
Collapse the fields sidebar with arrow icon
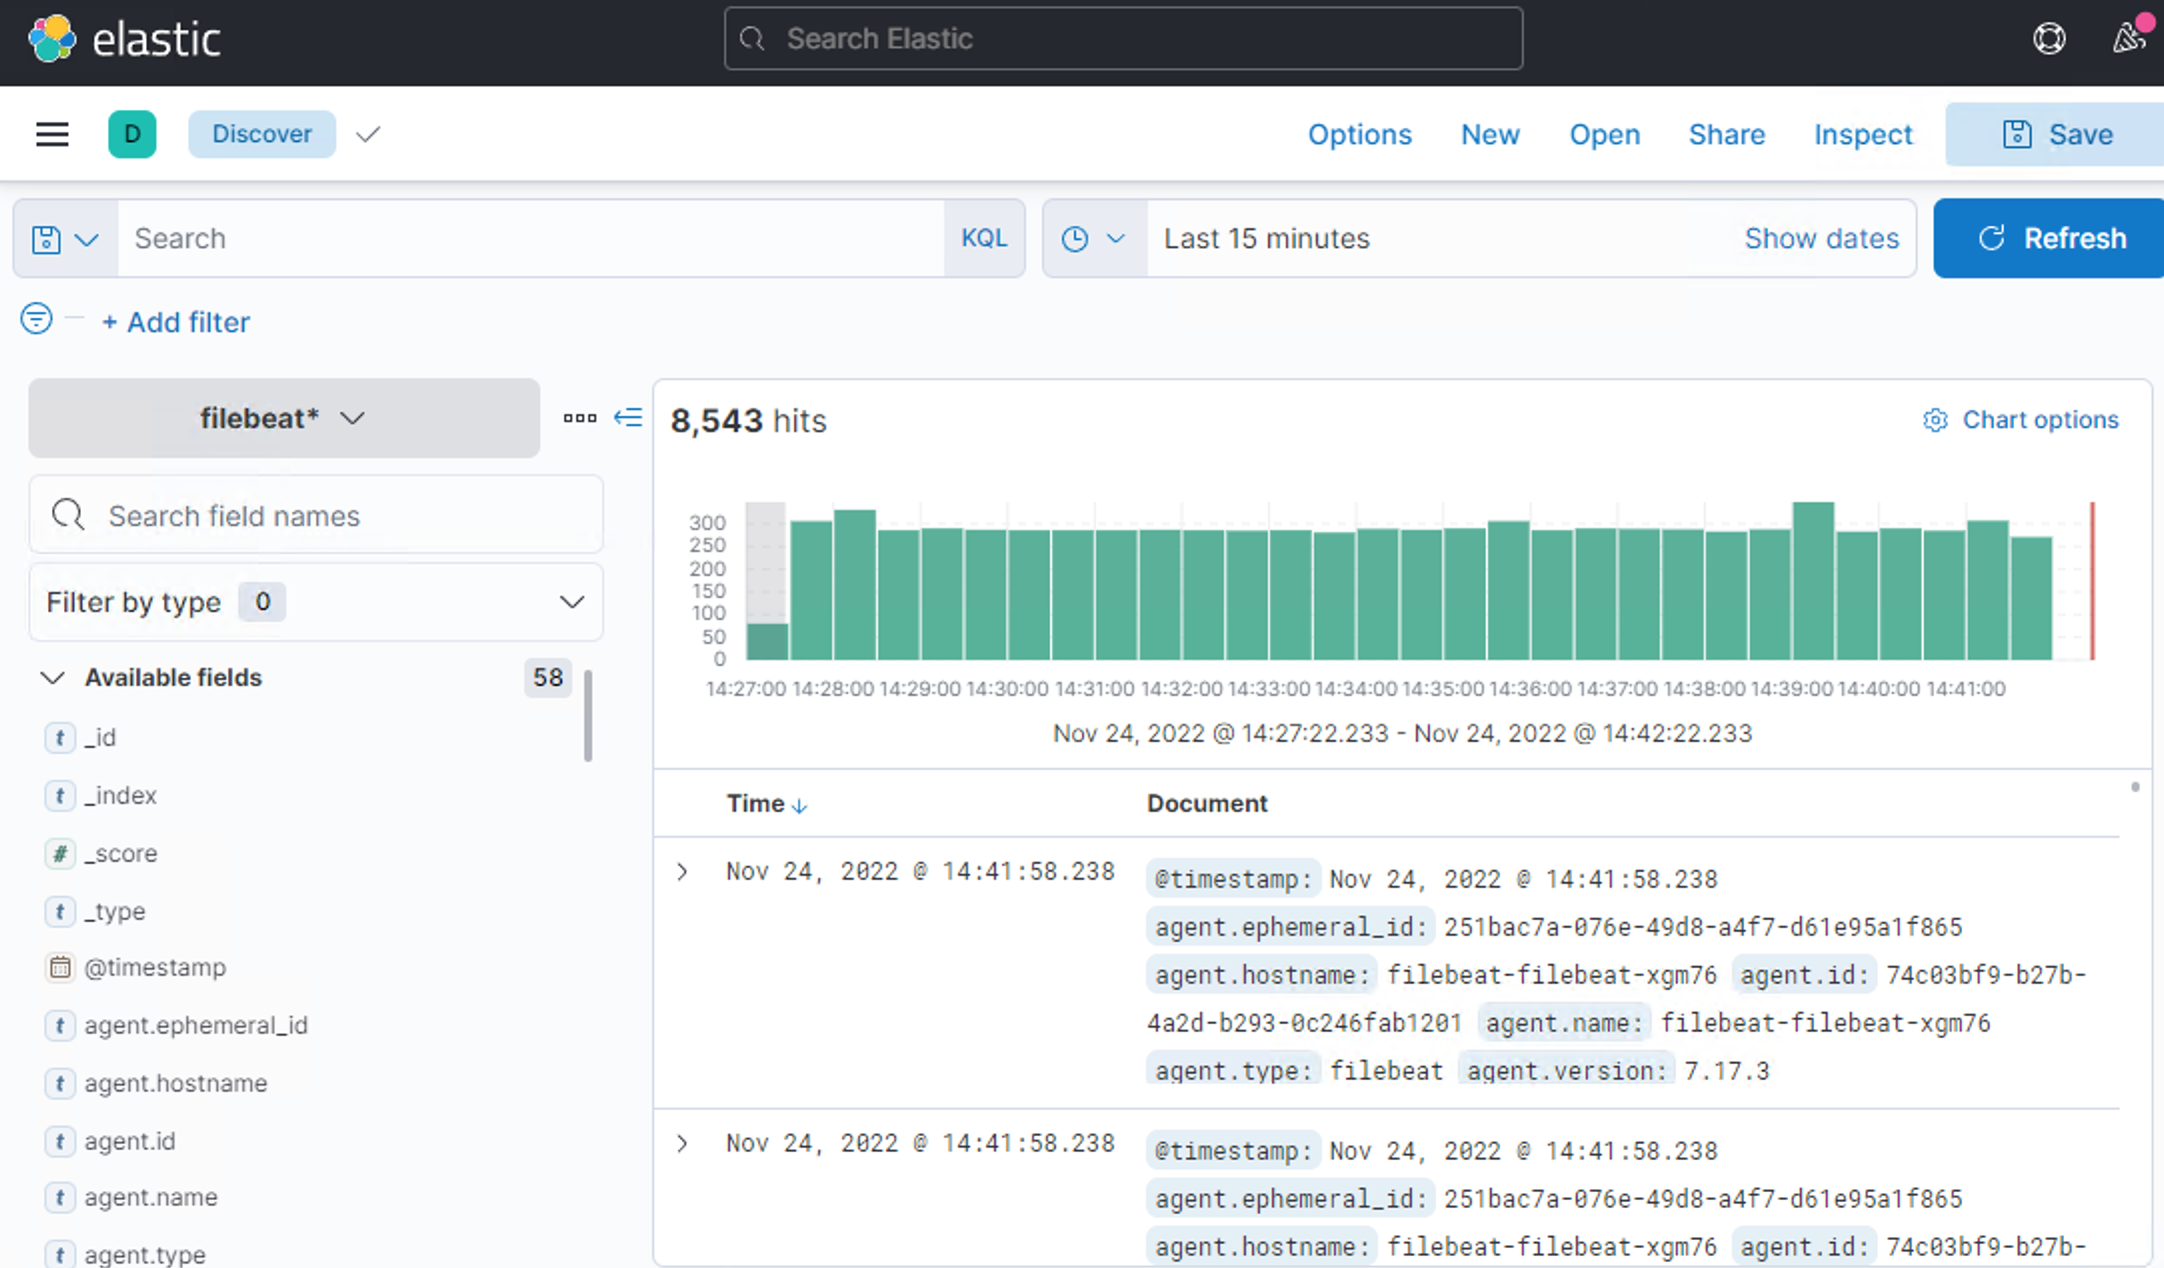(x=628, y=418)
